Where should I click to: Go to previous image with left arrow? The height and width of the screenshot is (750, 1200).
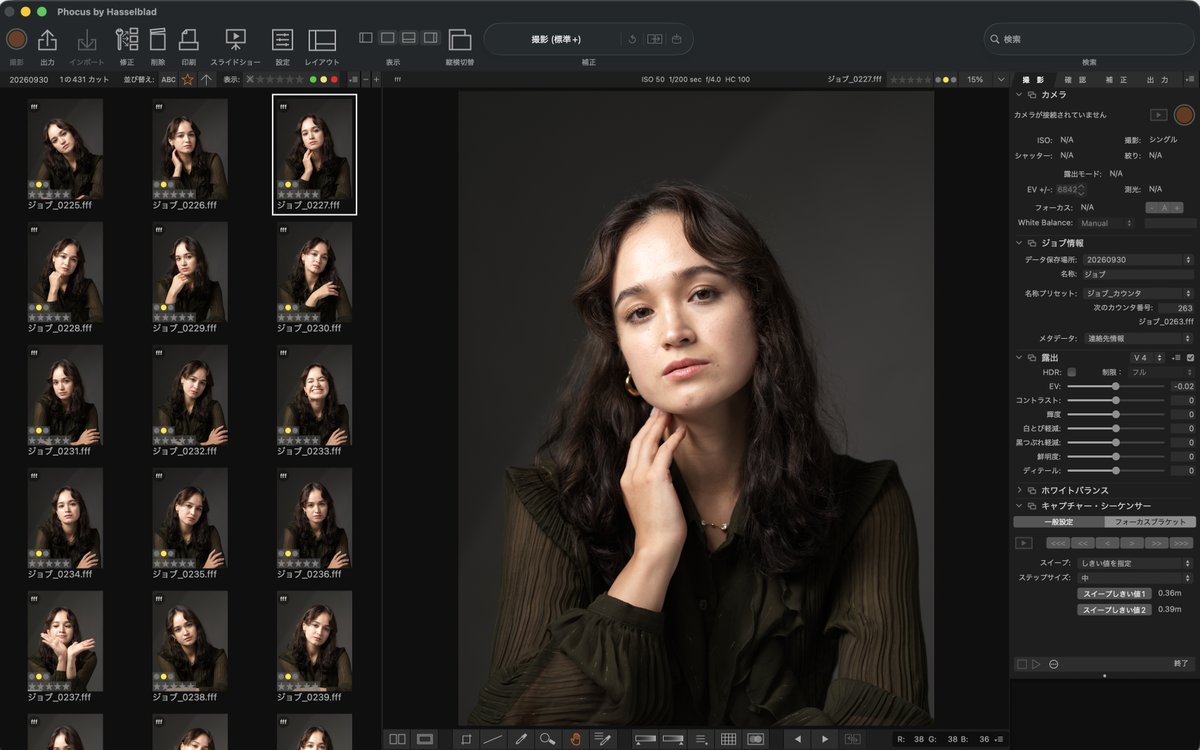797,739
